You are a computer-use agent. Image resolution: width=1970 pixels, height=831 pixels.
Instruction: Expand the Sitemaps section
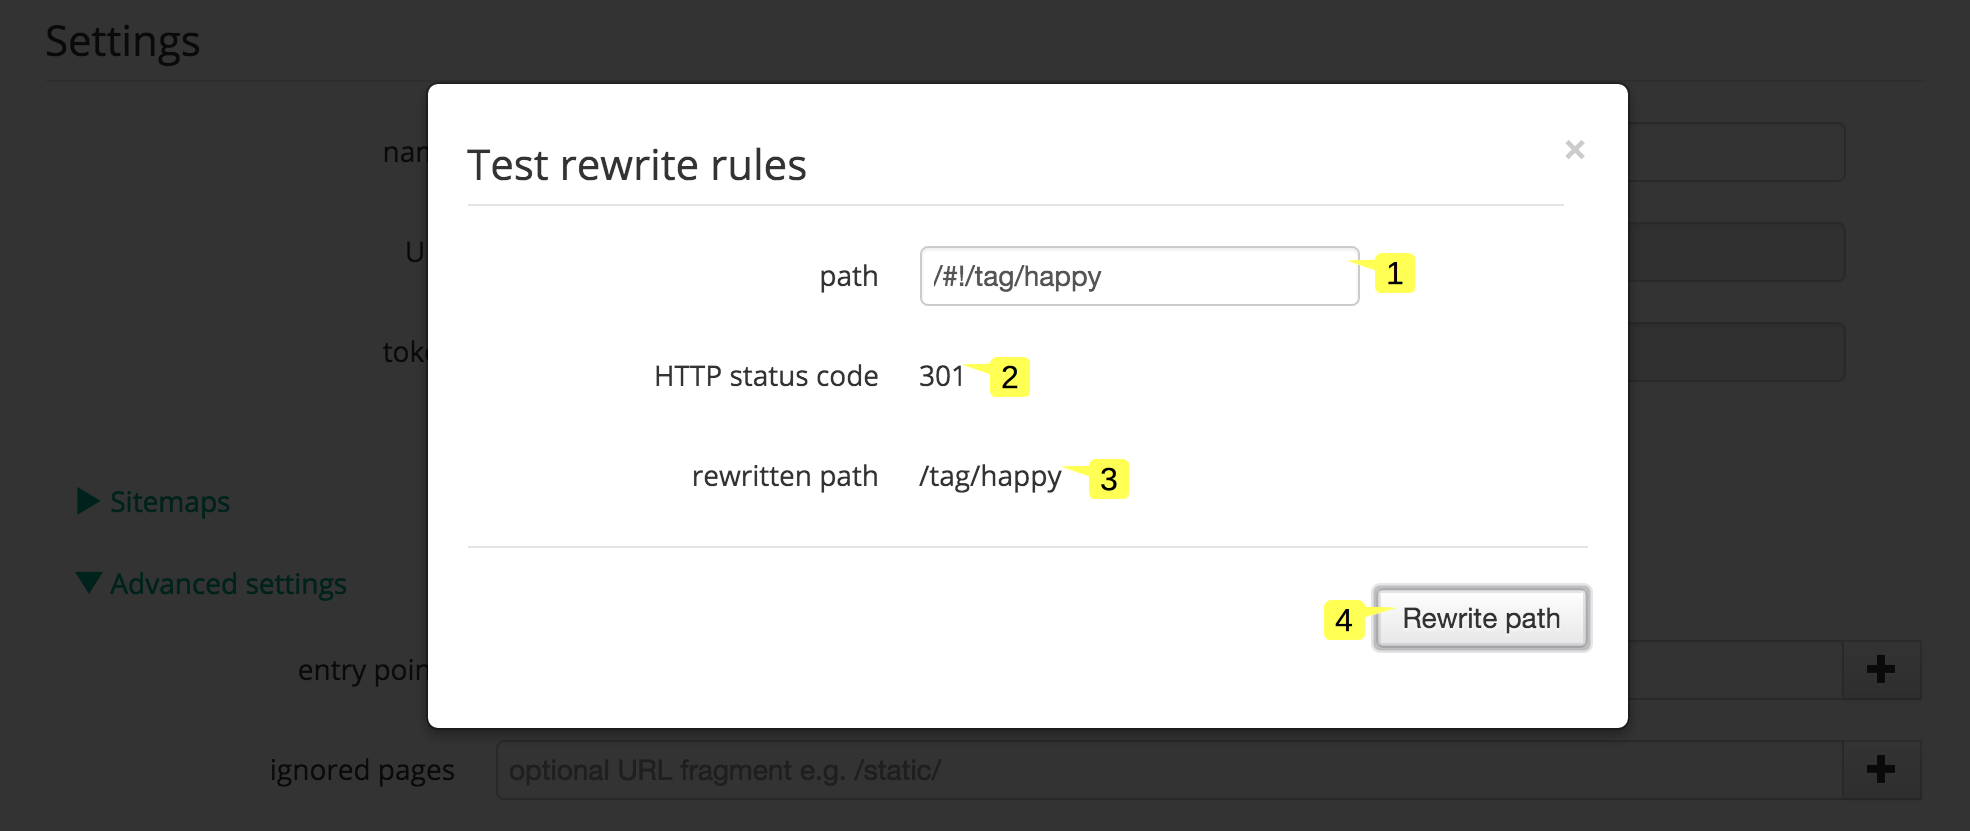coord(154,501)
